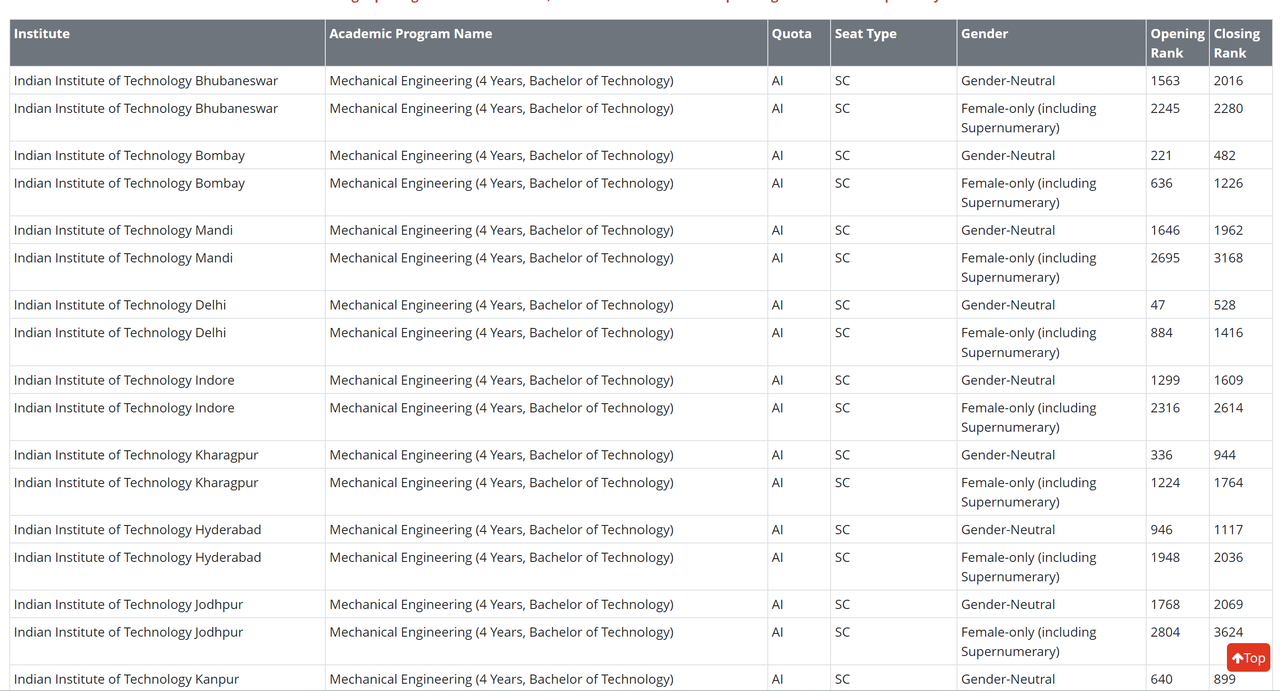
Task: Select closing rank value 2280
Action: tap(1228, 109)
